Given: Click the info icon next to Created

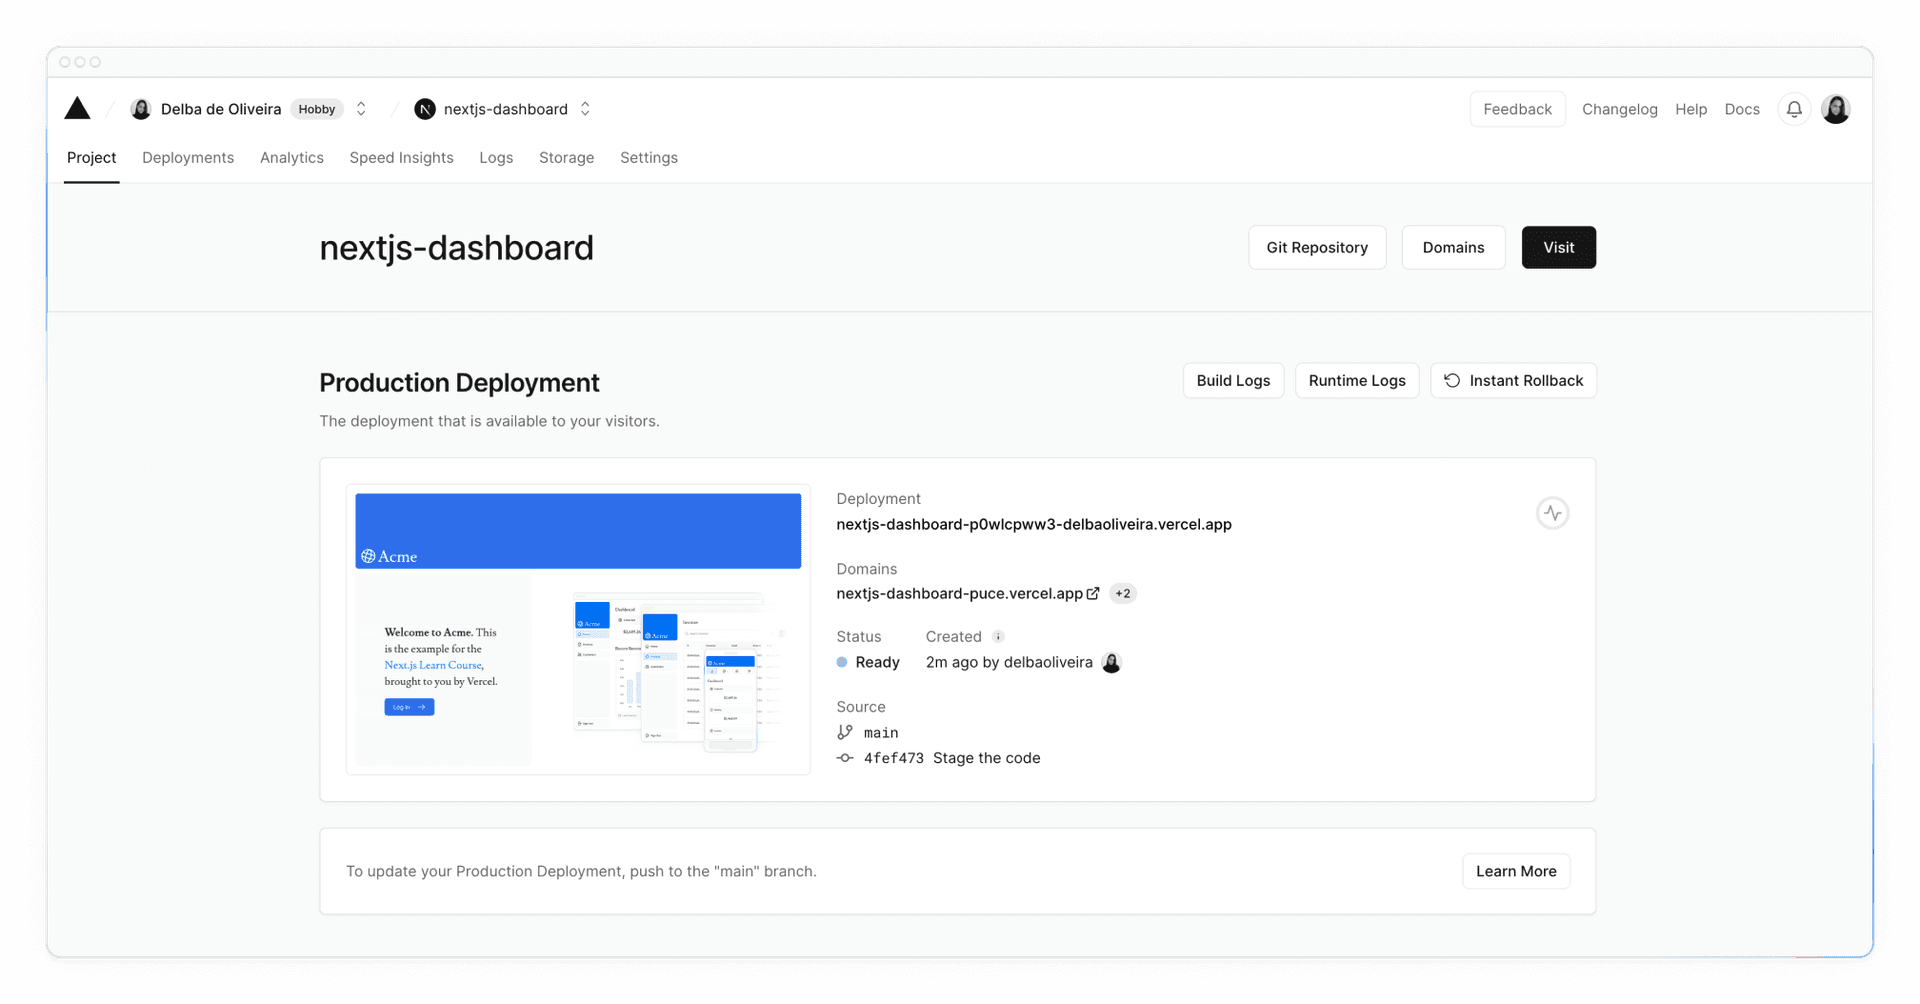Looking at the screenshot, I should click(998, 636).
